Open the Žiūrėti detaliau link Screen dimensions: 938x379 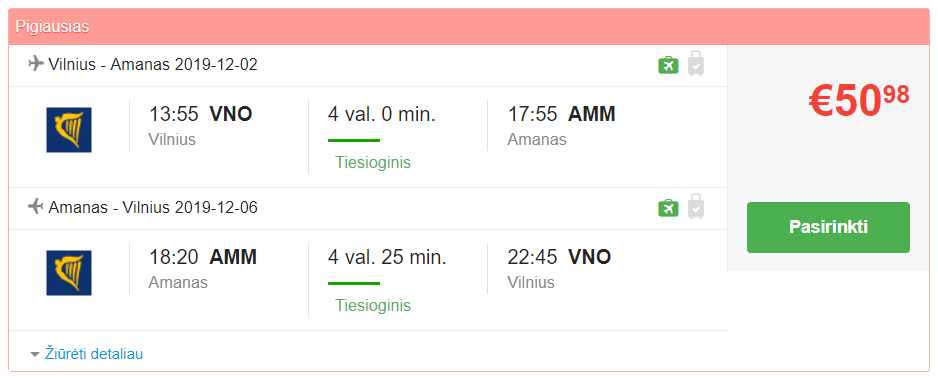tap(94, 354)
